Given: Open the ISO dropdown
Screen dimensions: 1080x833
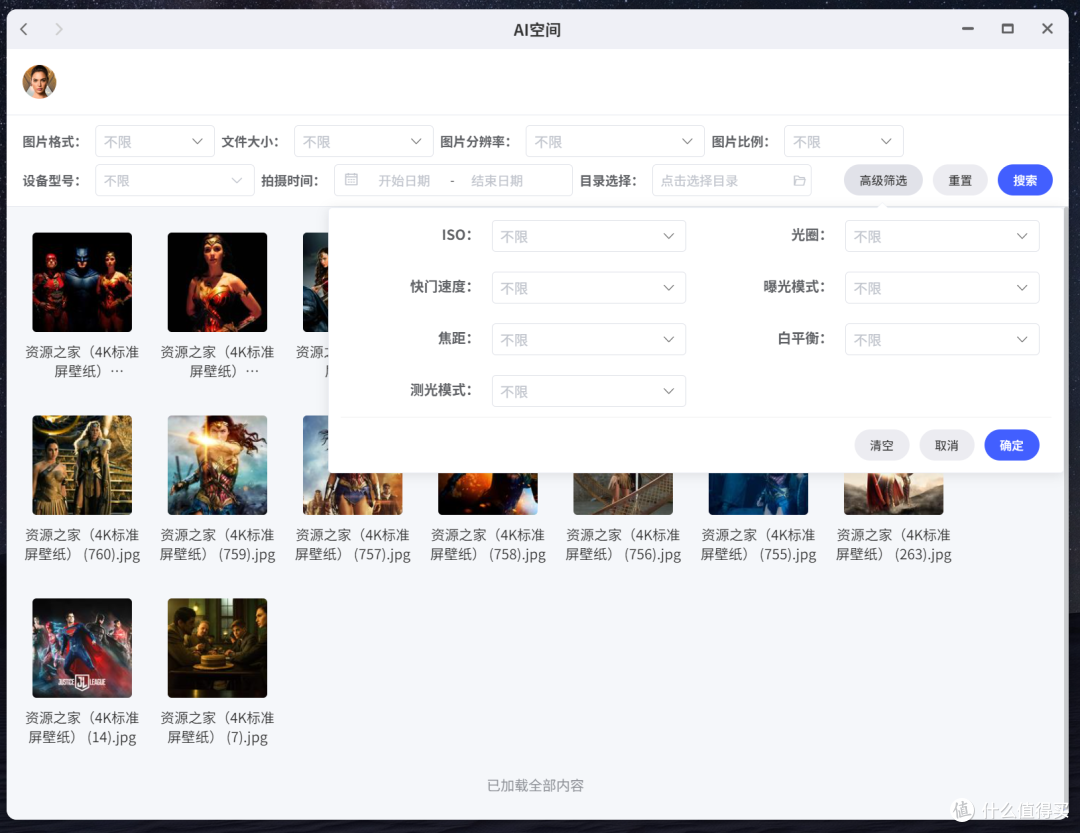Looking at the screenshot, I should point(588,236).
